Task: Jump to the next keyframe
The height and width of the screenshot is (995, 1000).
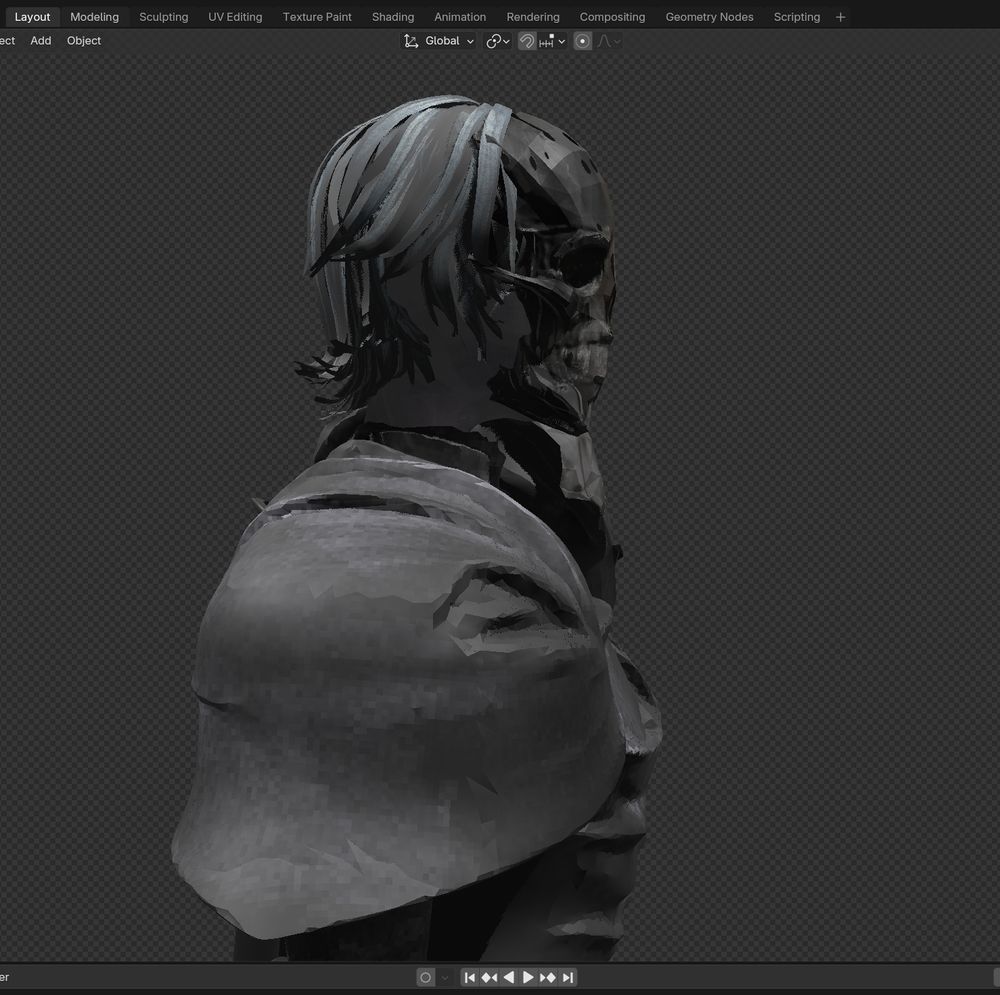Action: coord(548,977)
